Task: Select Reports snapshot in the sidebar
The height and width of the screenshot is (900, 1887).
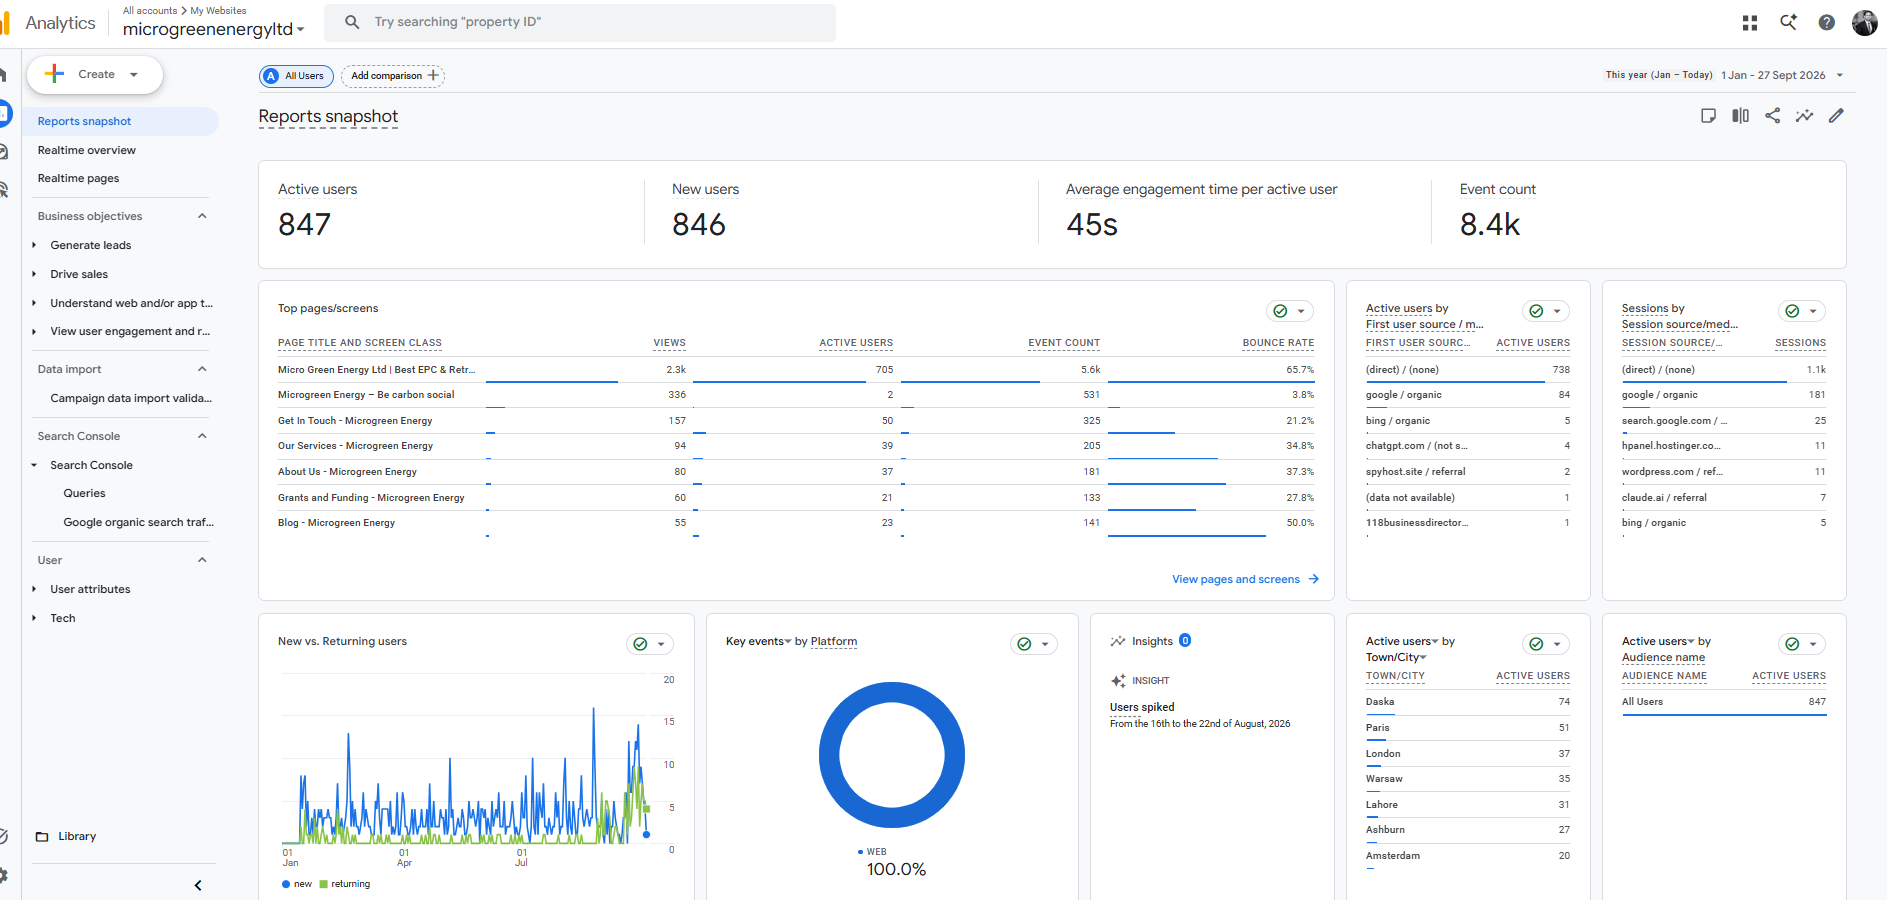Action: coord(120,121)
